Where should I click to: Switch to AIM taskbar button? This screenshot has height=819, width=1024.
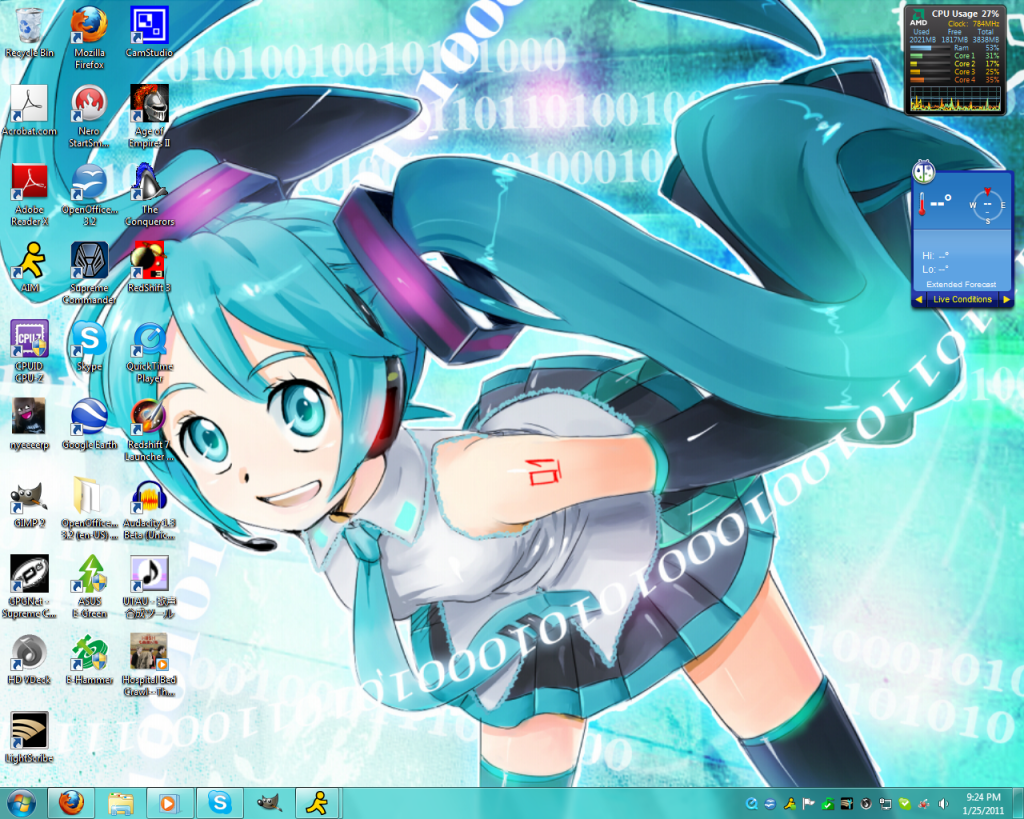click(x=318, y=803)
